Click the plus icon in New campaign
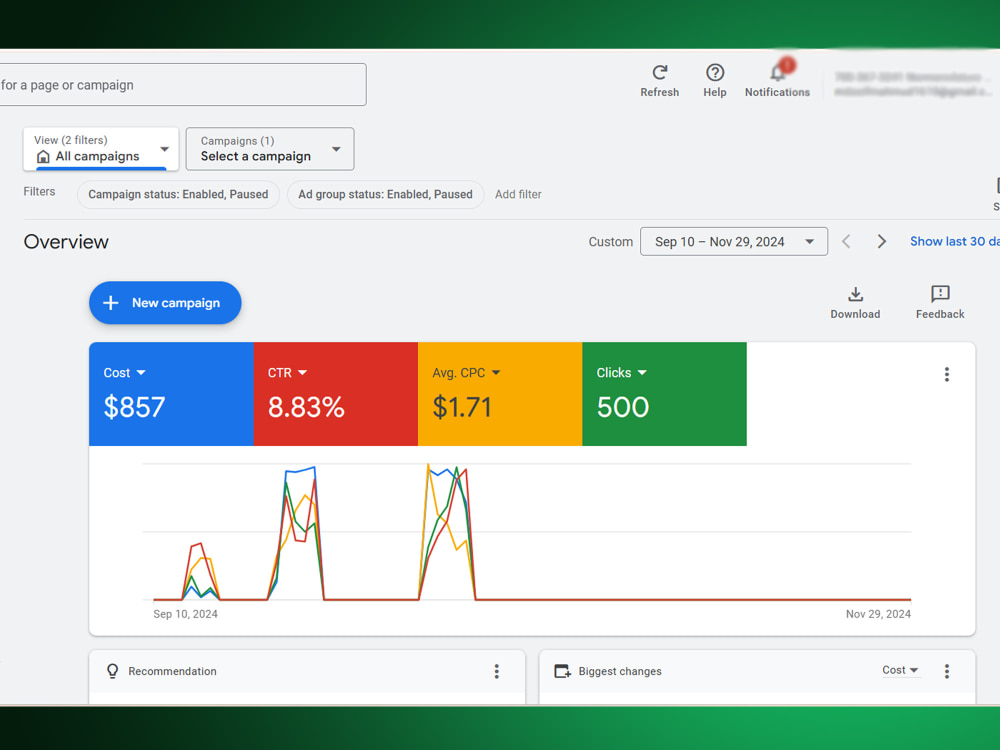This screenshot has height=750, width=1000. point(111,303)
